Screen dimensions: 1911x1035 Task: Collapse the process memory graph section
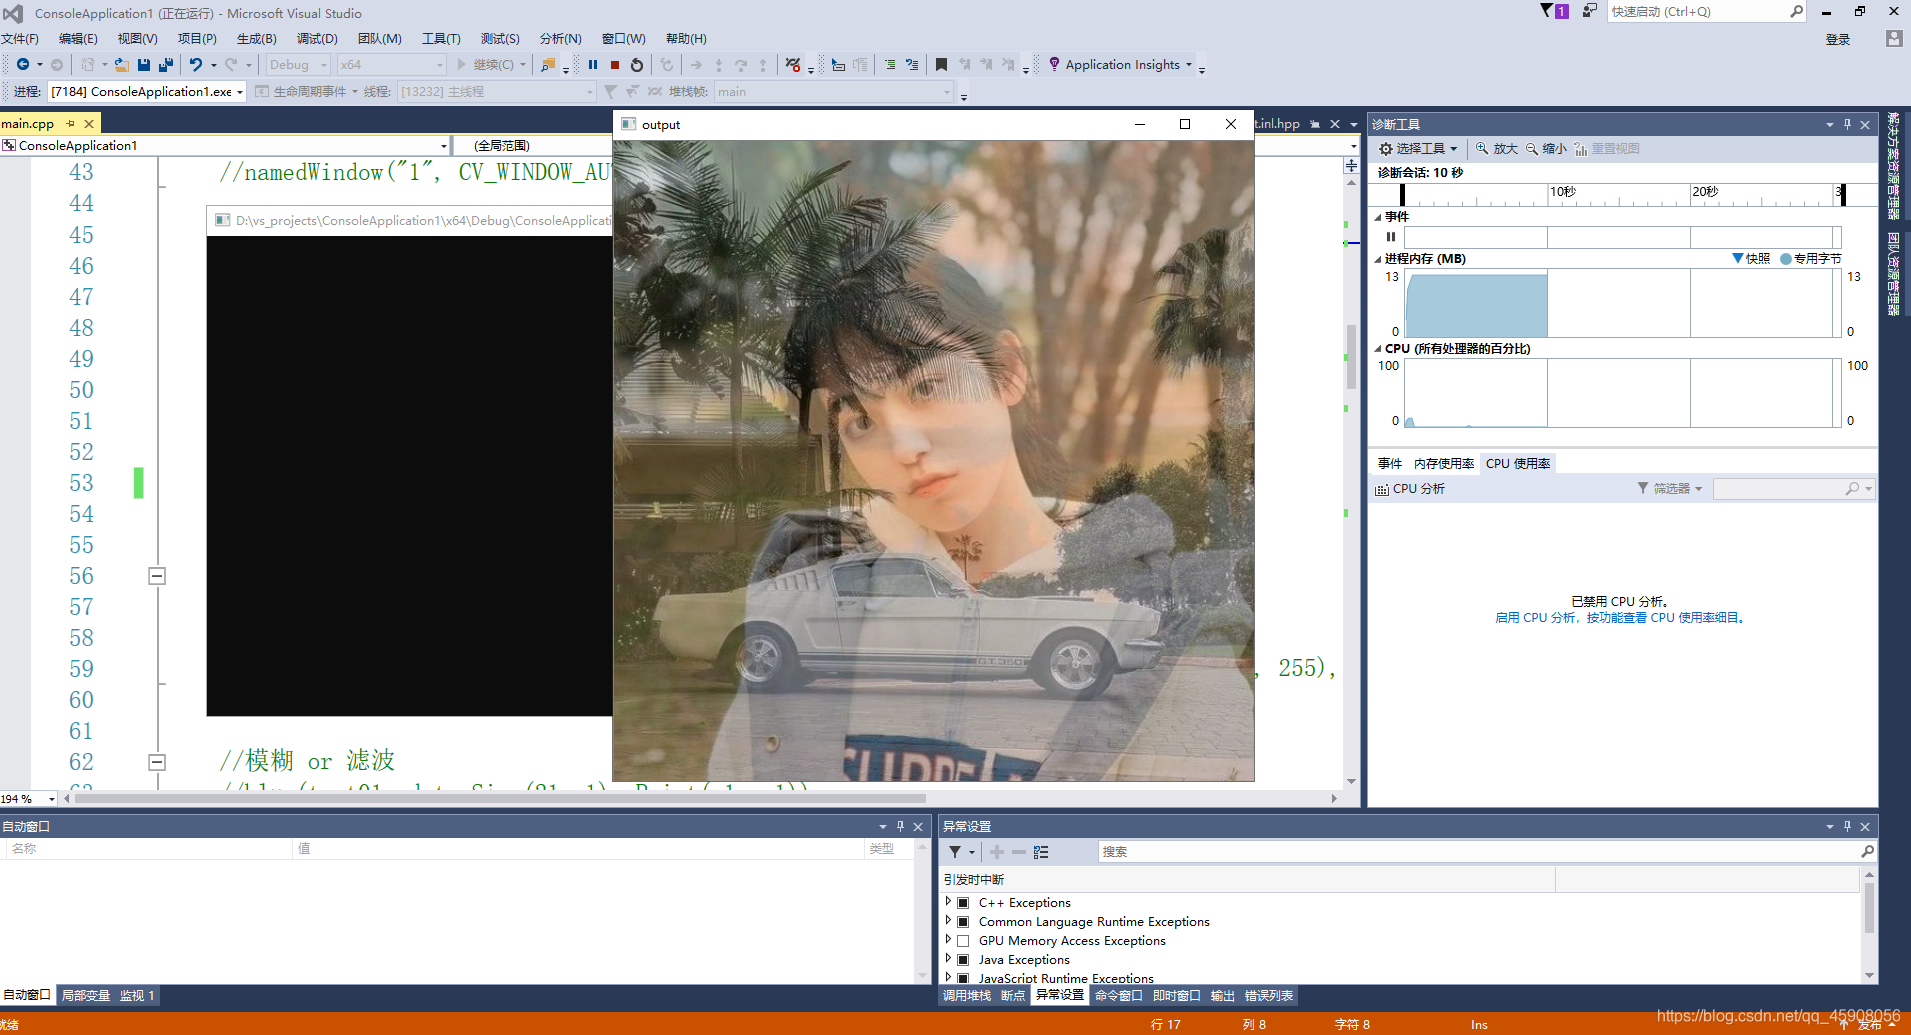tap(1378, 259)
